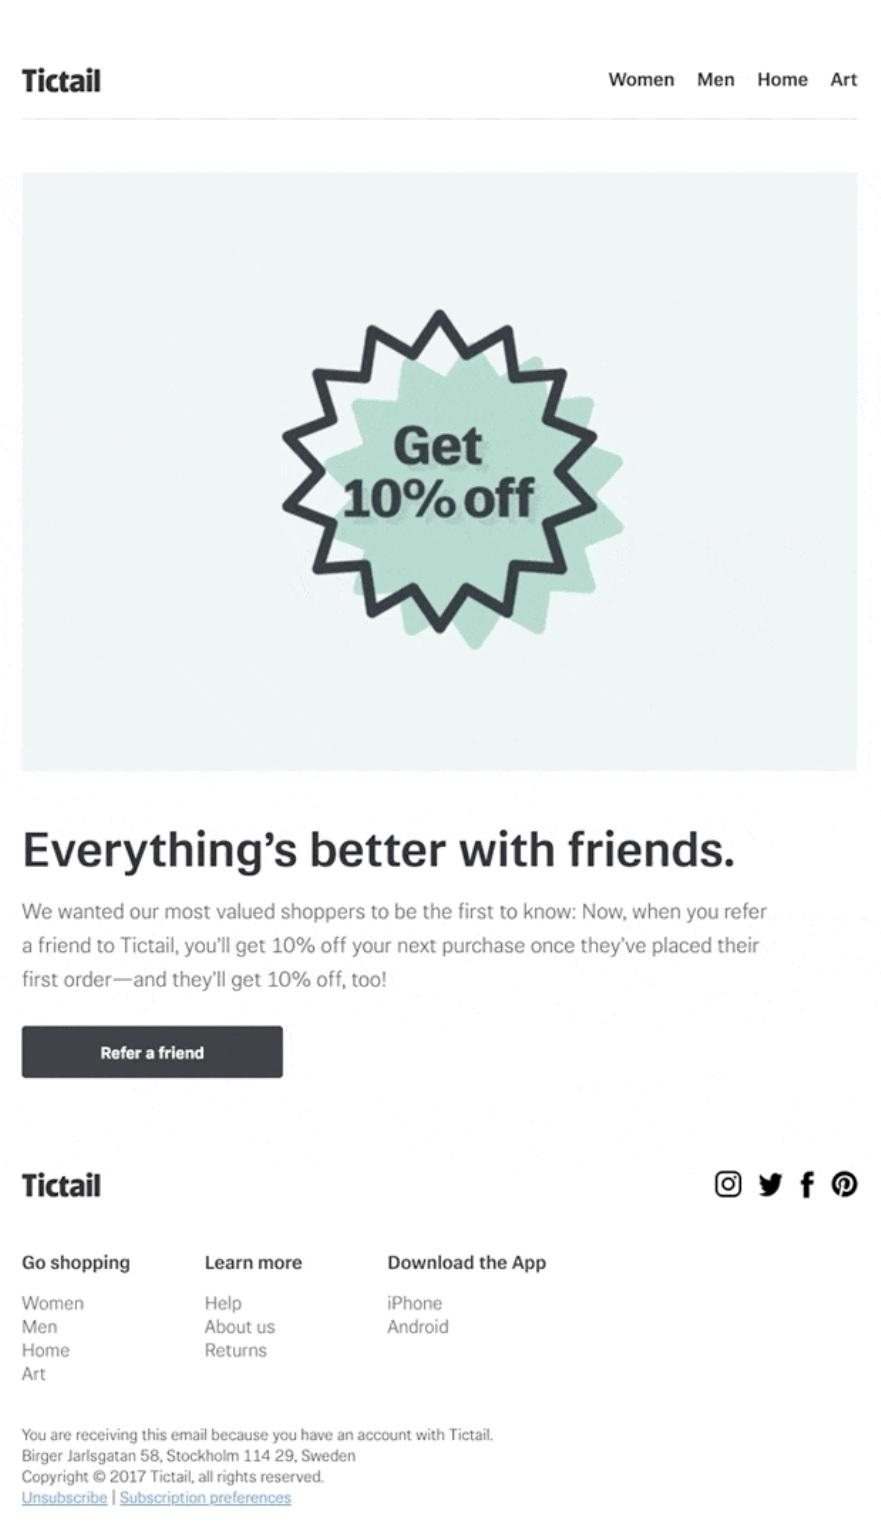Open the Pinterest icon link
Viewport: 881px width, 1534px height.
(x=844, y=1184)
